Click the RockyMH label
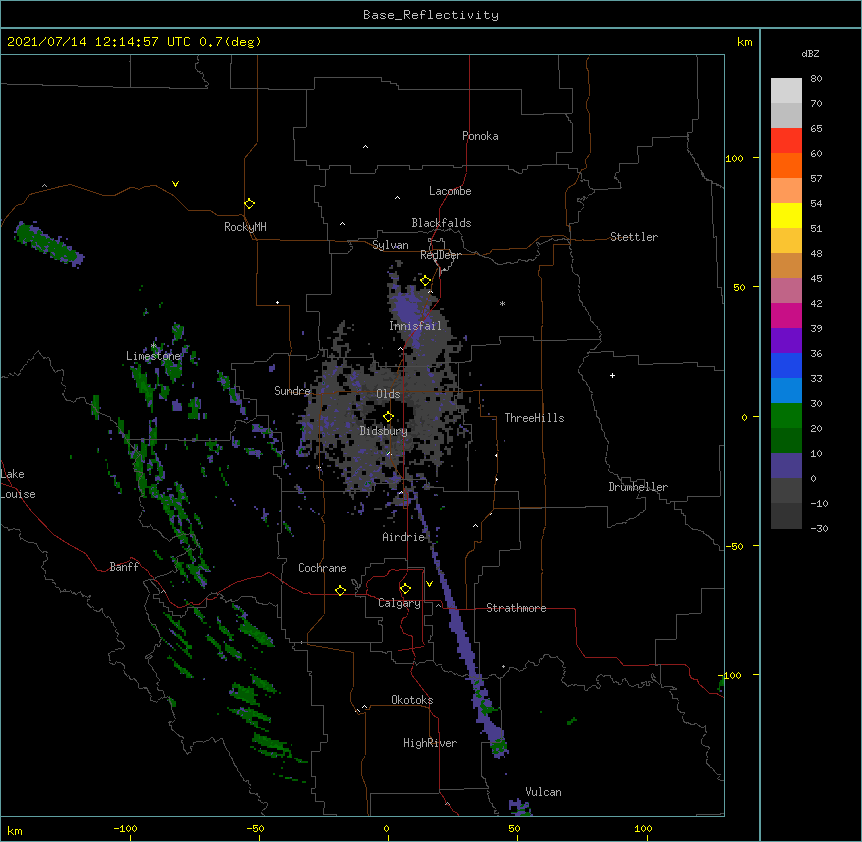Viewport: 862px width, 842px height. (x=245, y=227)
